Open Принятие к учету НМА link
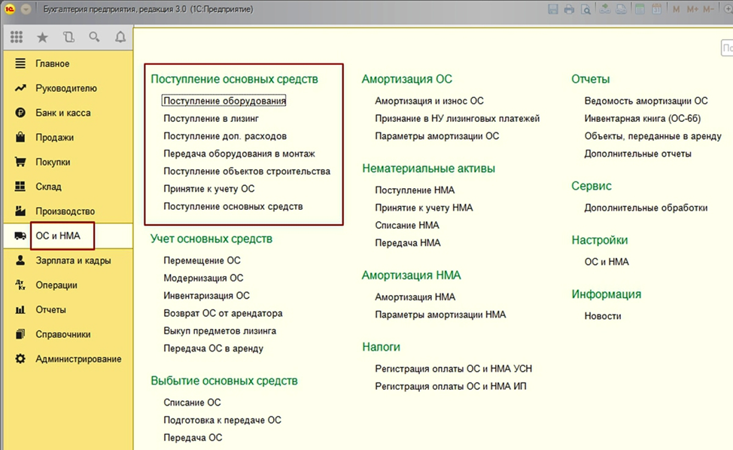 [424, 207]
